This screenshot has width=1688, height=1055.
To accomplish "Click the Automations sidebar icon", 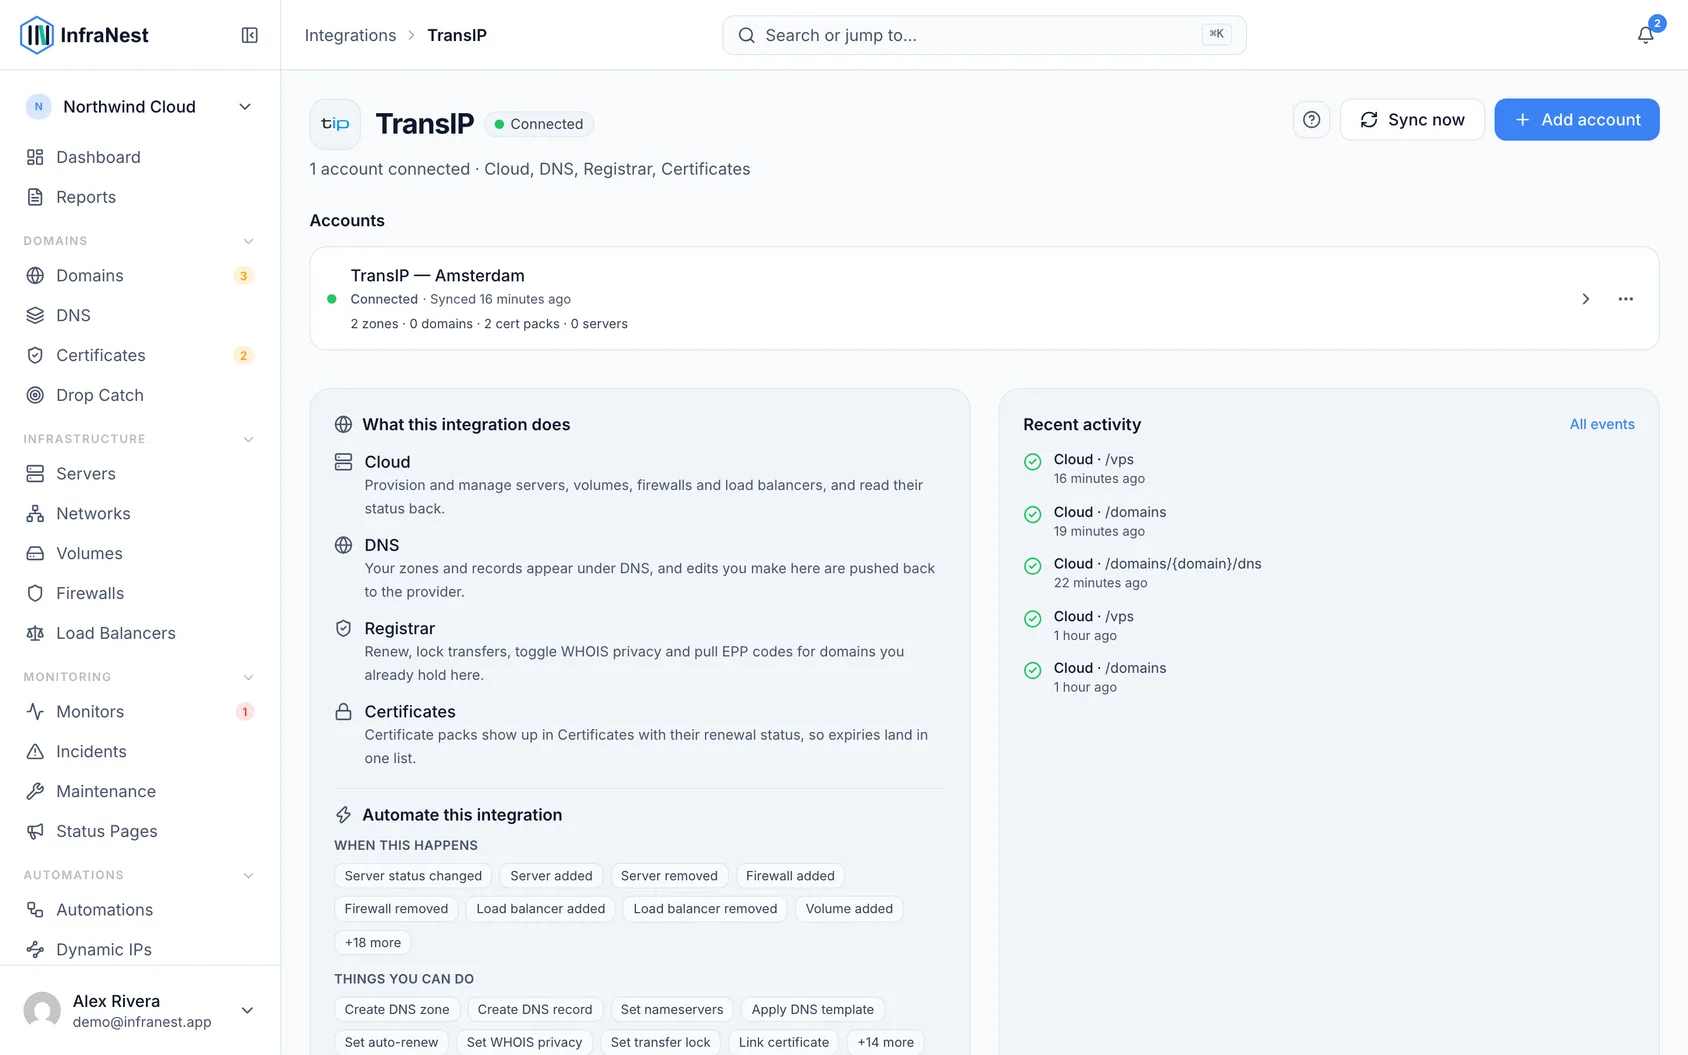I will pyautogui.click(x=35, y=910).
